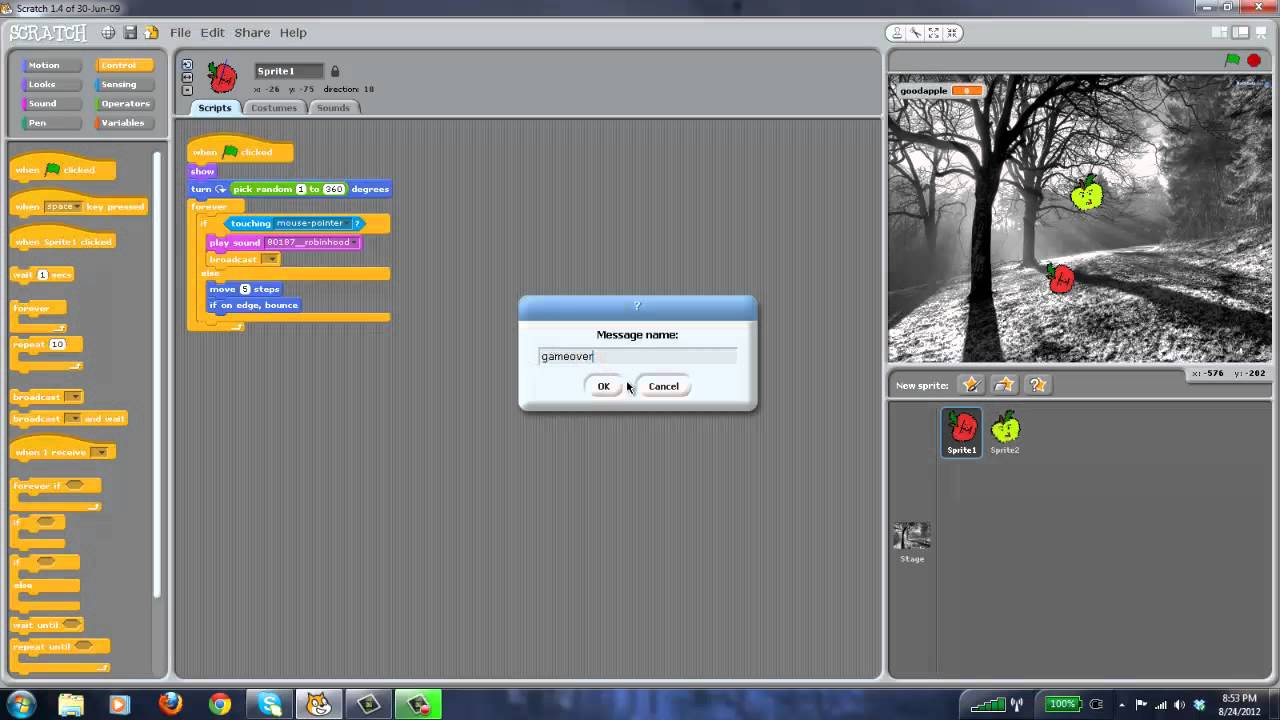Paint a new sprite with the star-brush icon
Screen dimensions: 1280x720
(x=970, y=385)
